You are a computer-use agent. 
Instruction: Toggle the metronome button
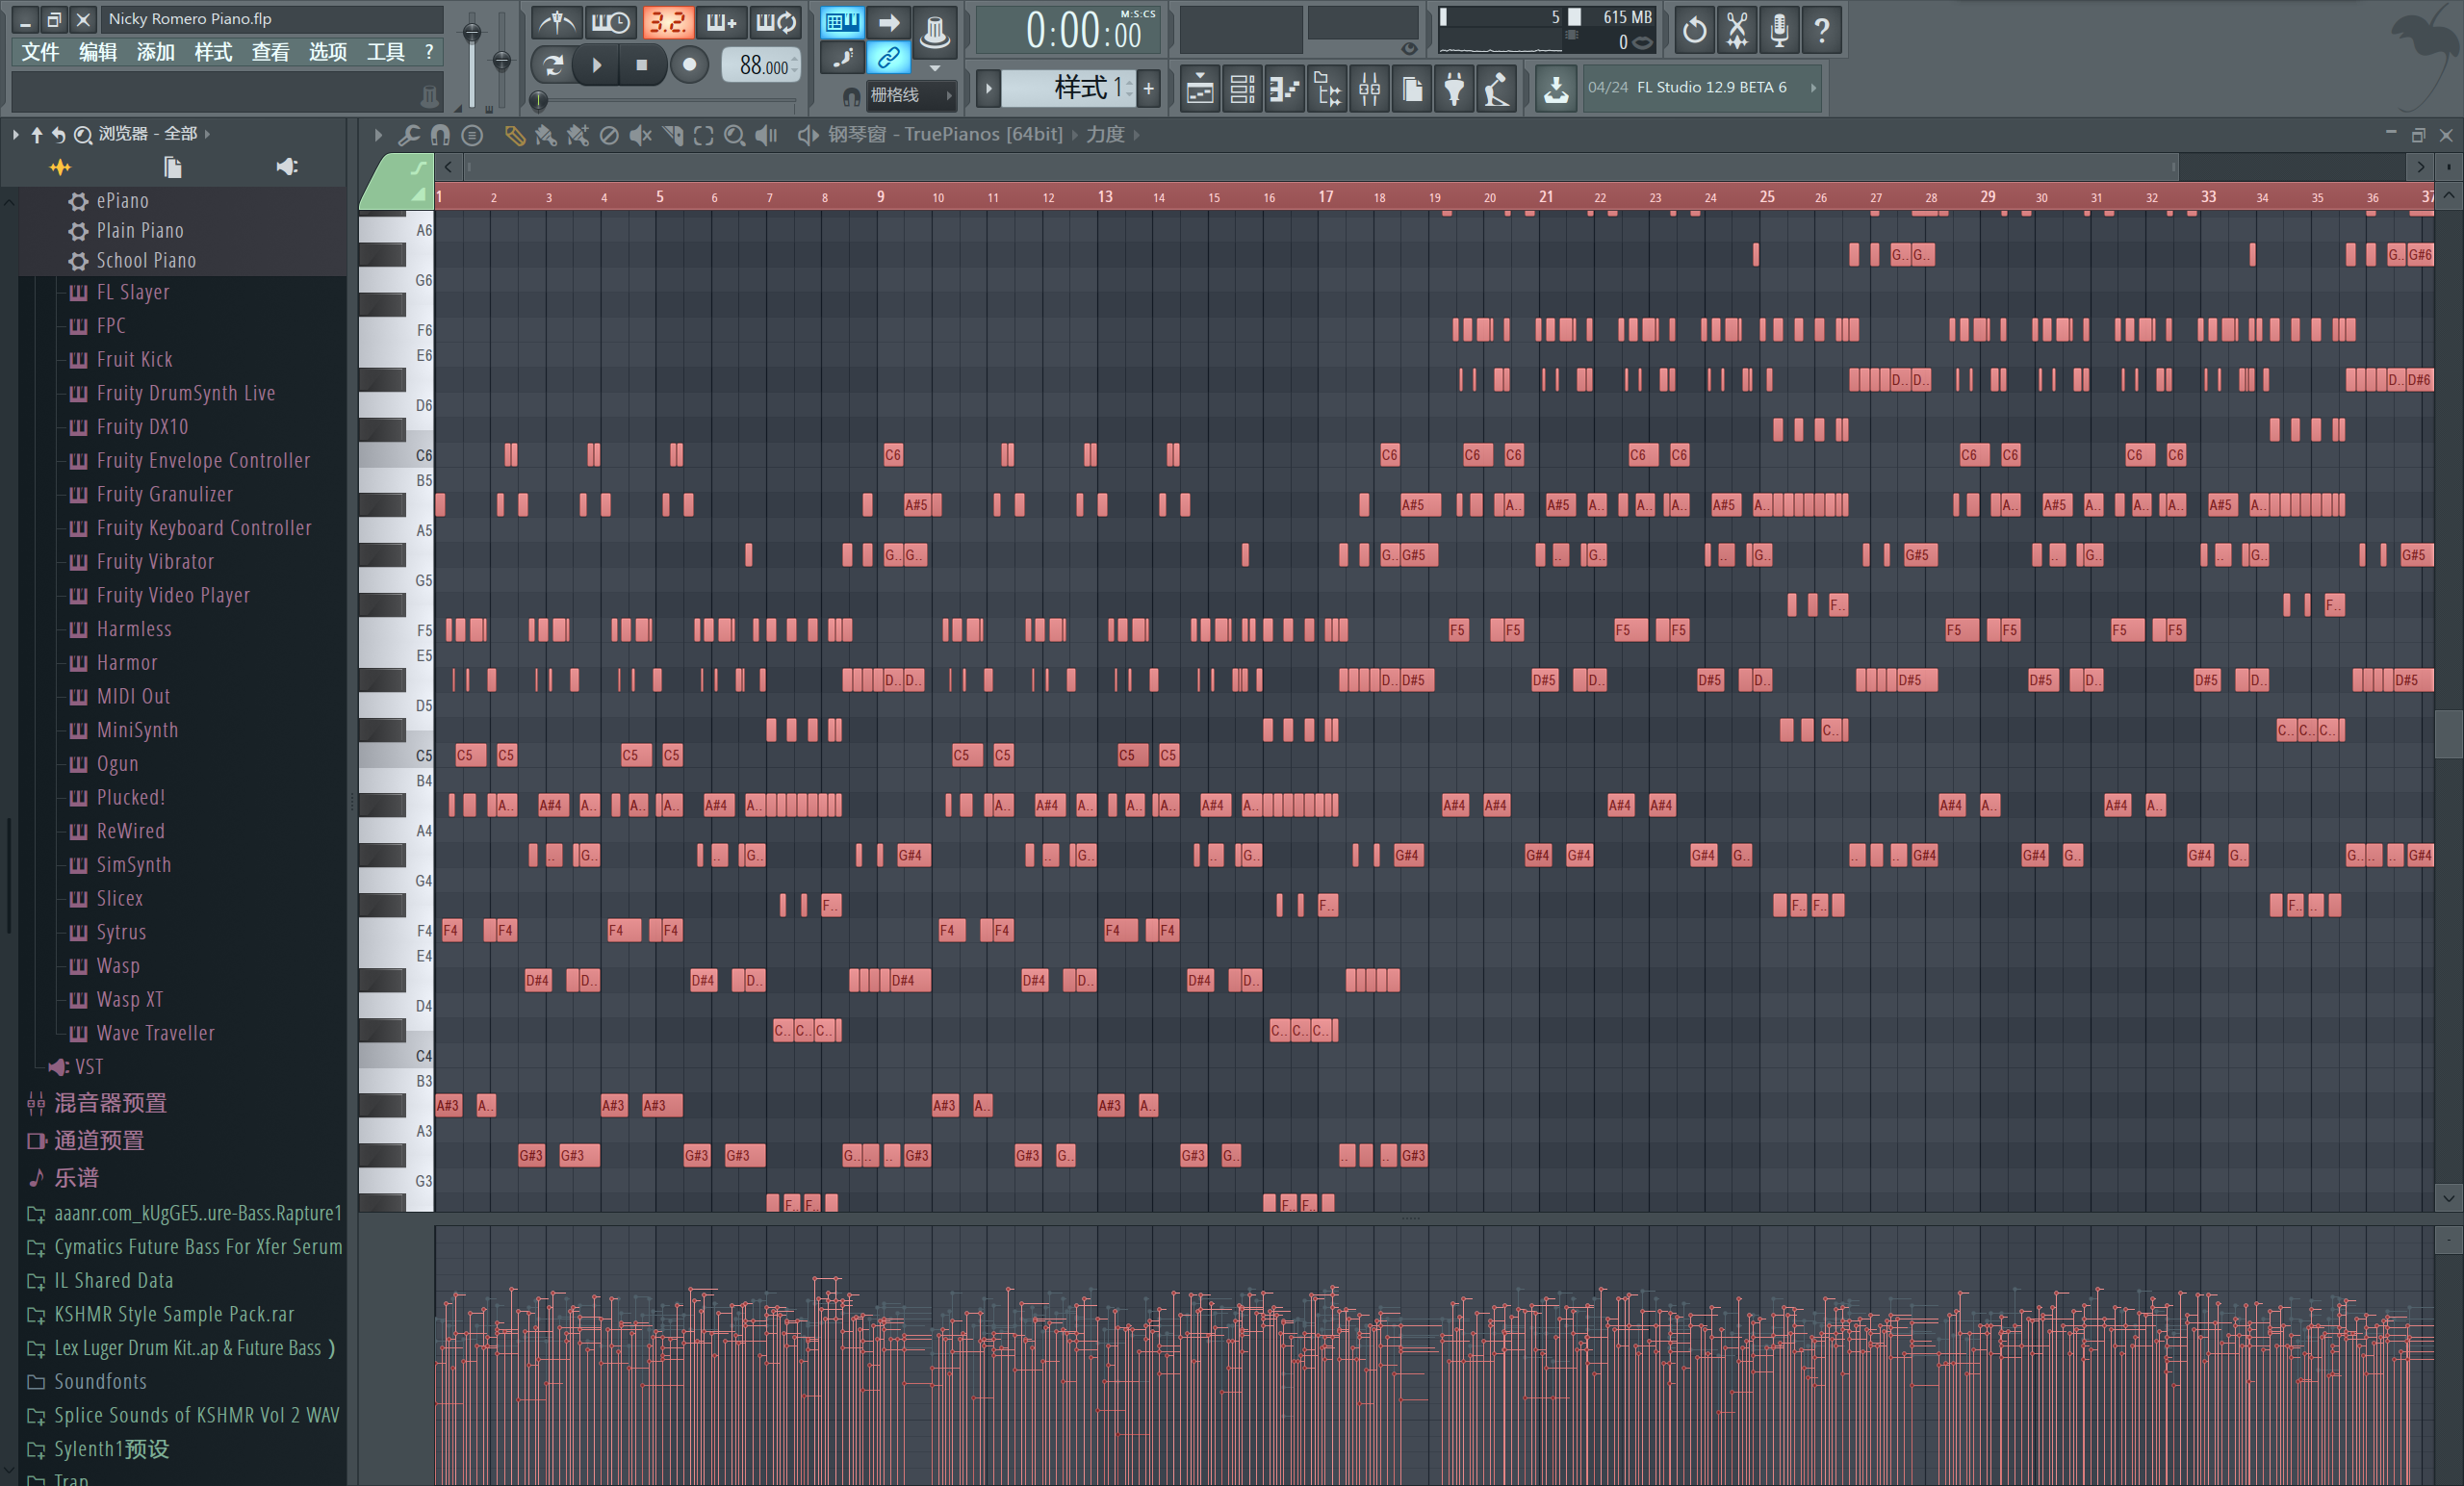coord(556,22)
